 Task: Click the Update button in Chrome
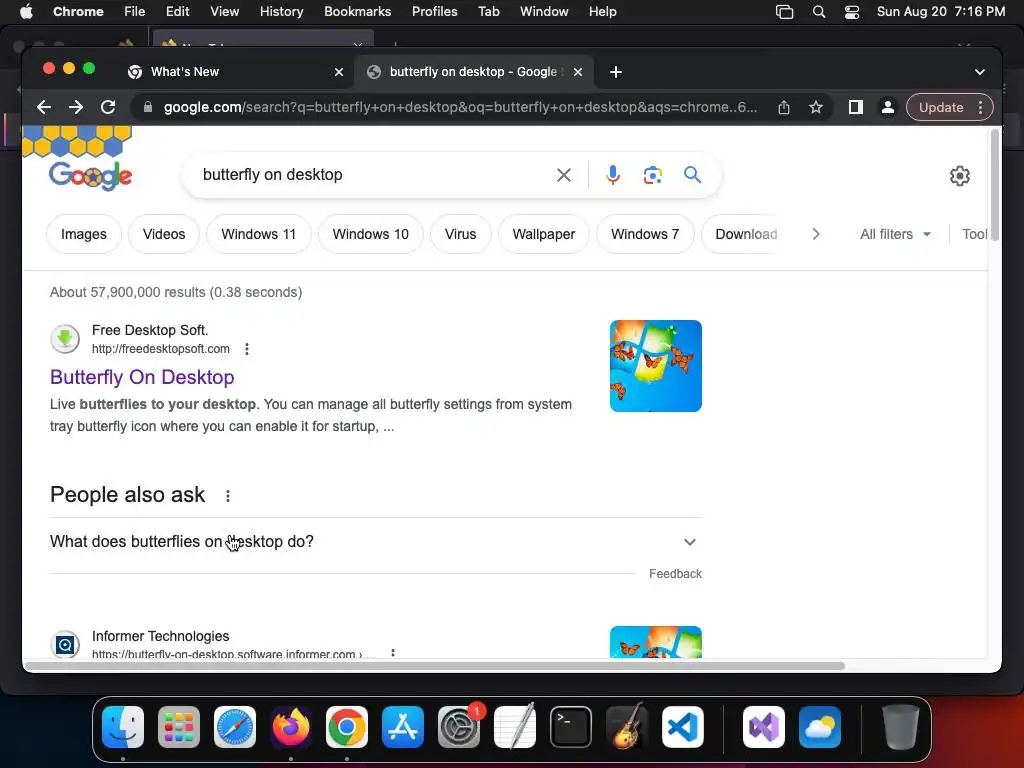tap(940, 107)
